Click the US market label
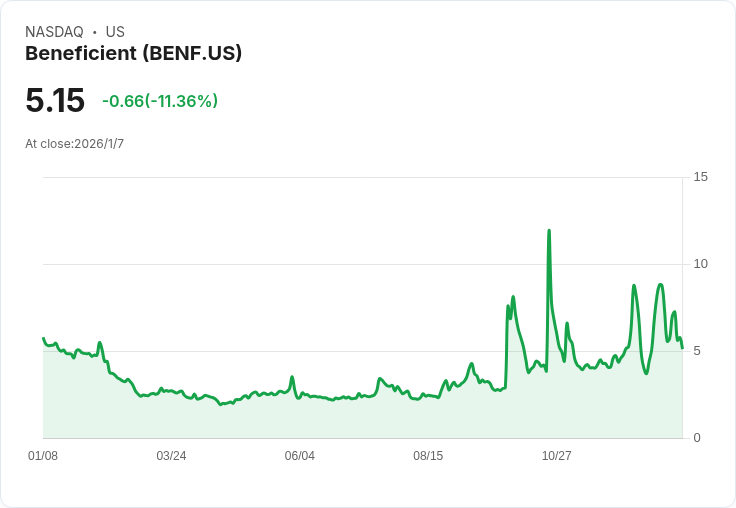This screenshot has width=736, height=508. tap(115, 32)
